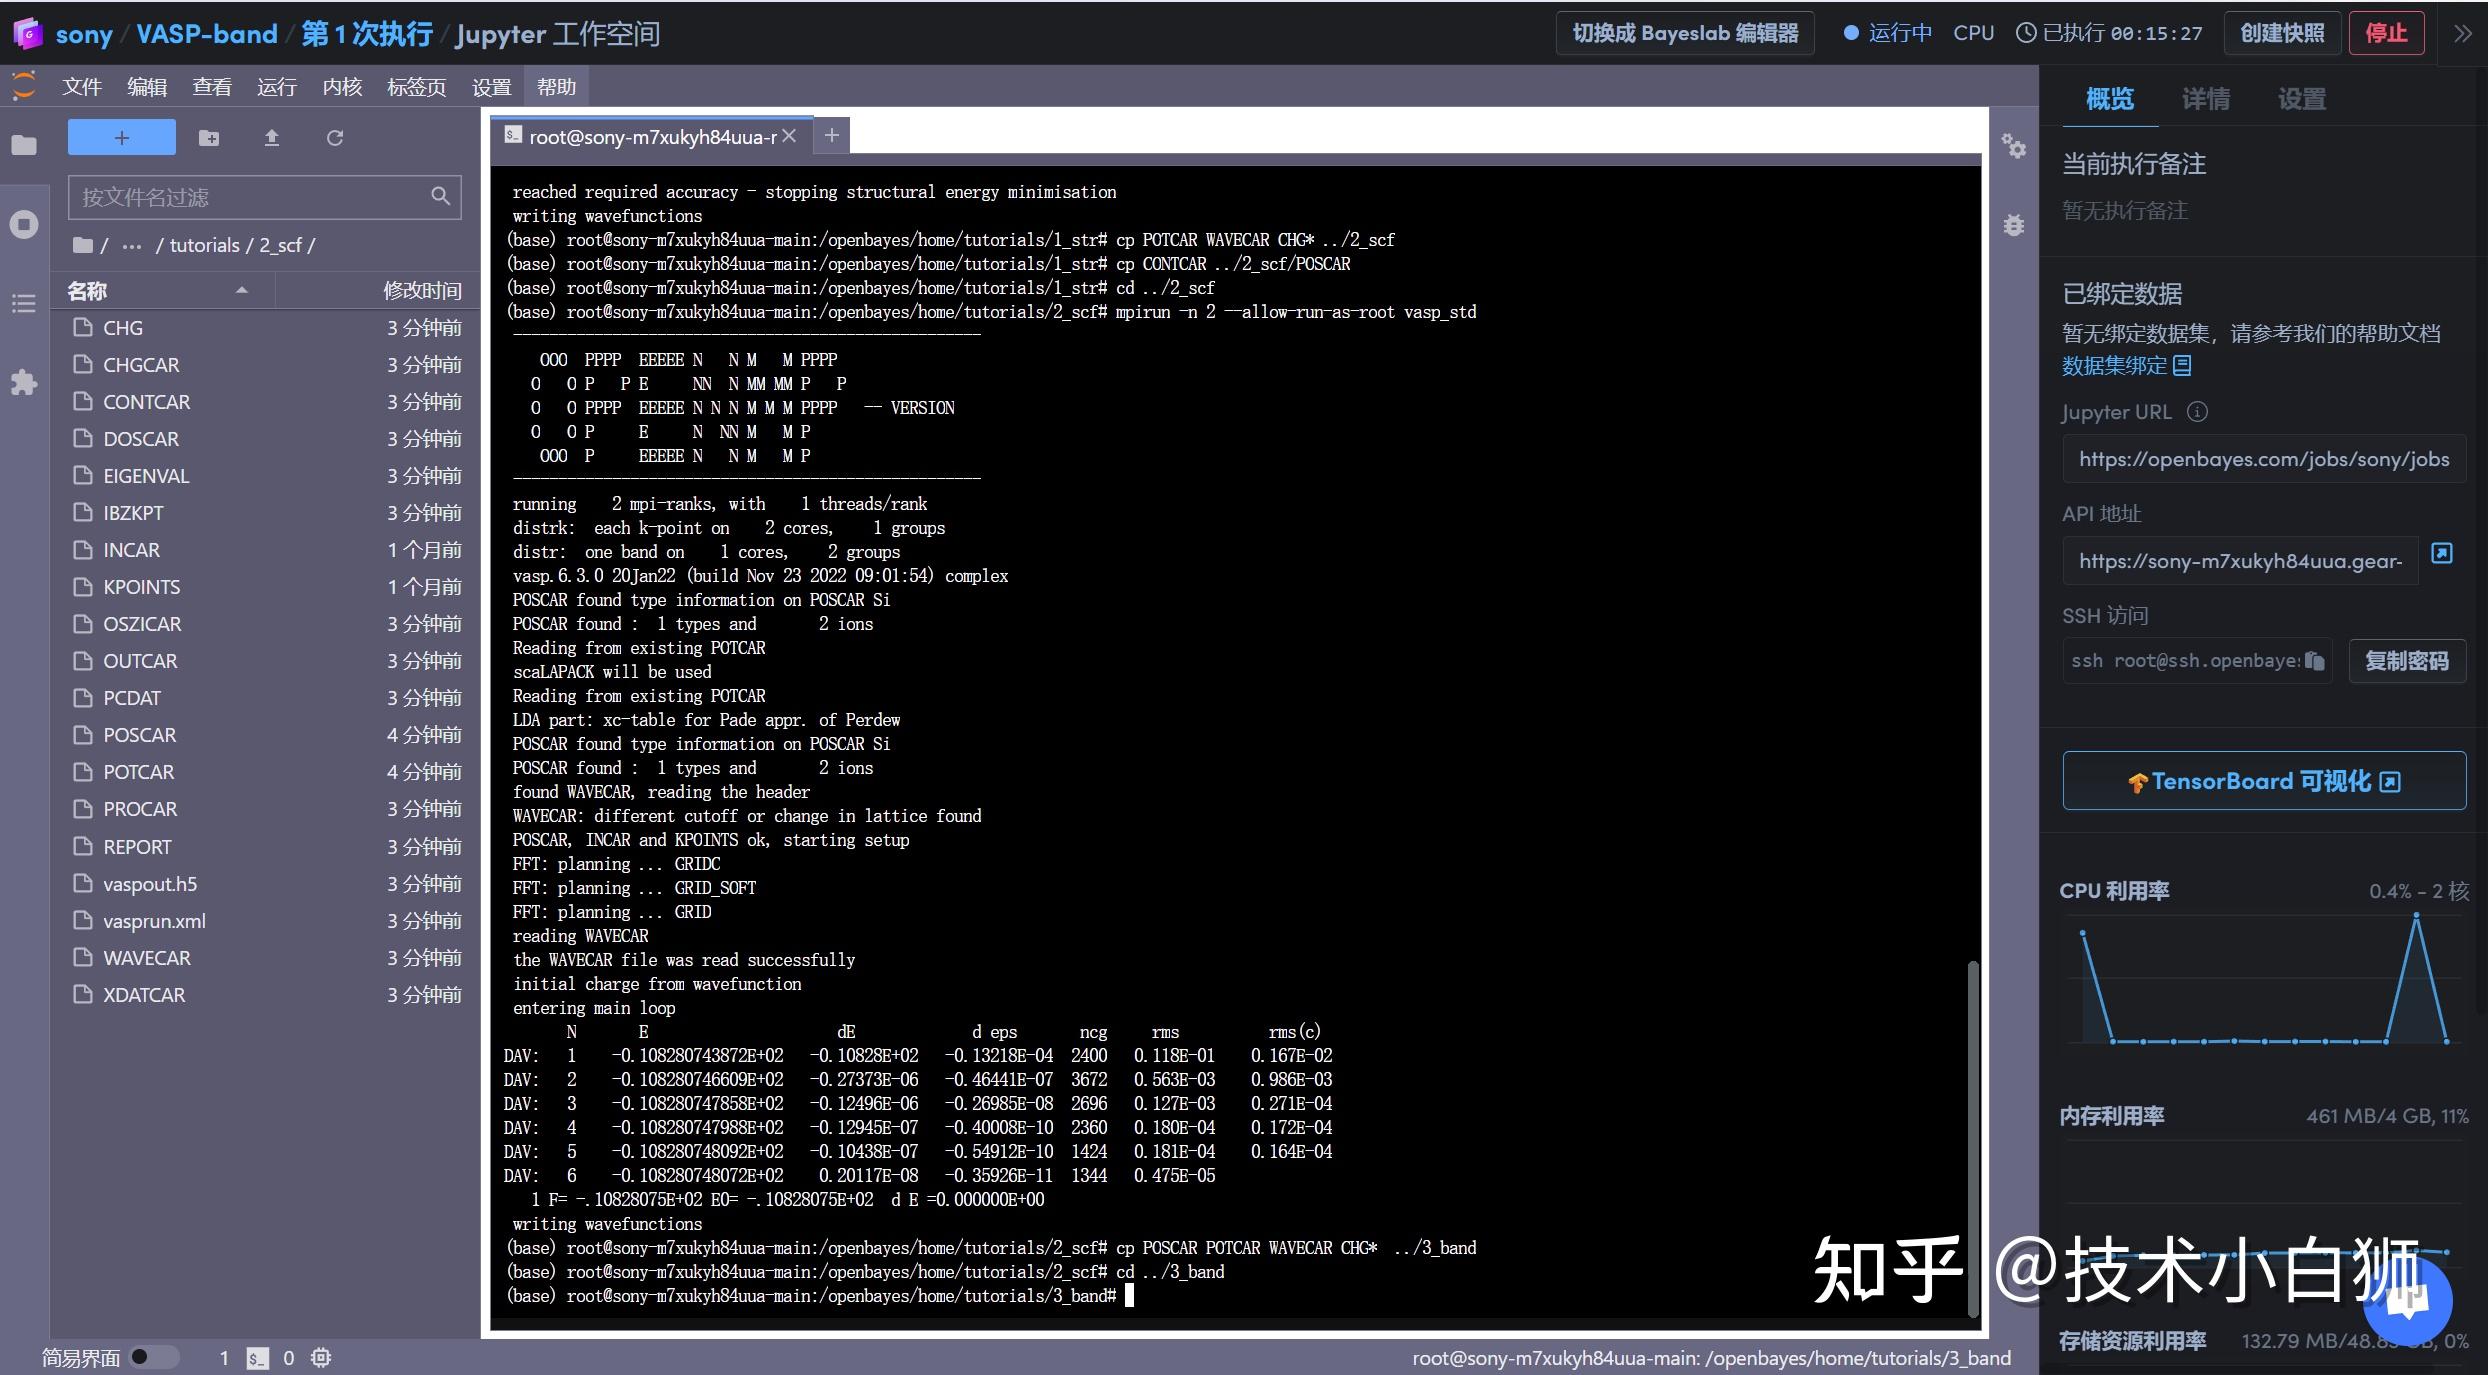Click the upload files icon
The height and width of the screenshot is (1375, 2488).
click(x=271, y=138)
